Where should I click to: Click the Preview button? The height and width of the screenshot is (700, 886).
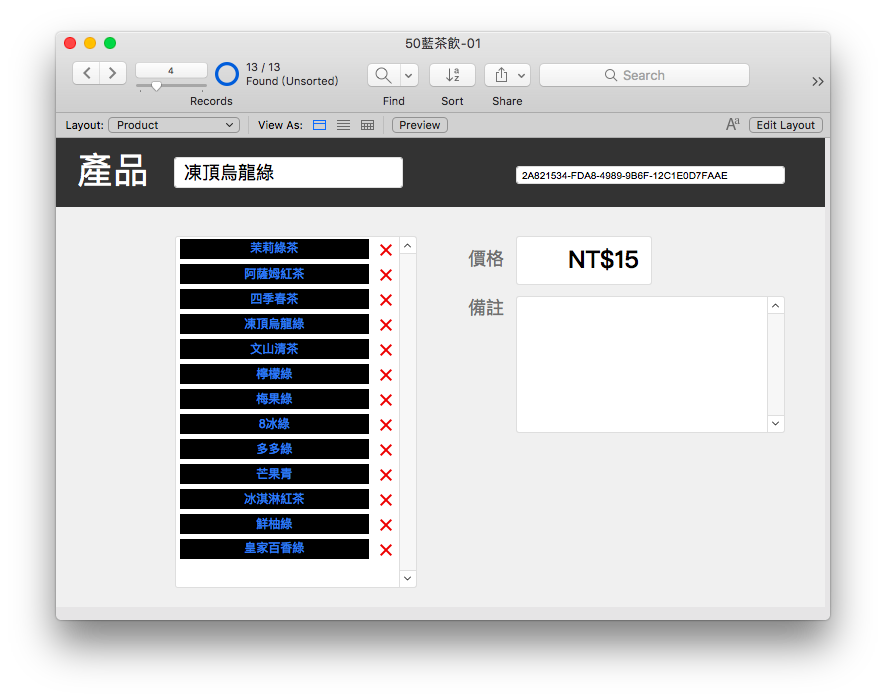[x=420, y=125]
